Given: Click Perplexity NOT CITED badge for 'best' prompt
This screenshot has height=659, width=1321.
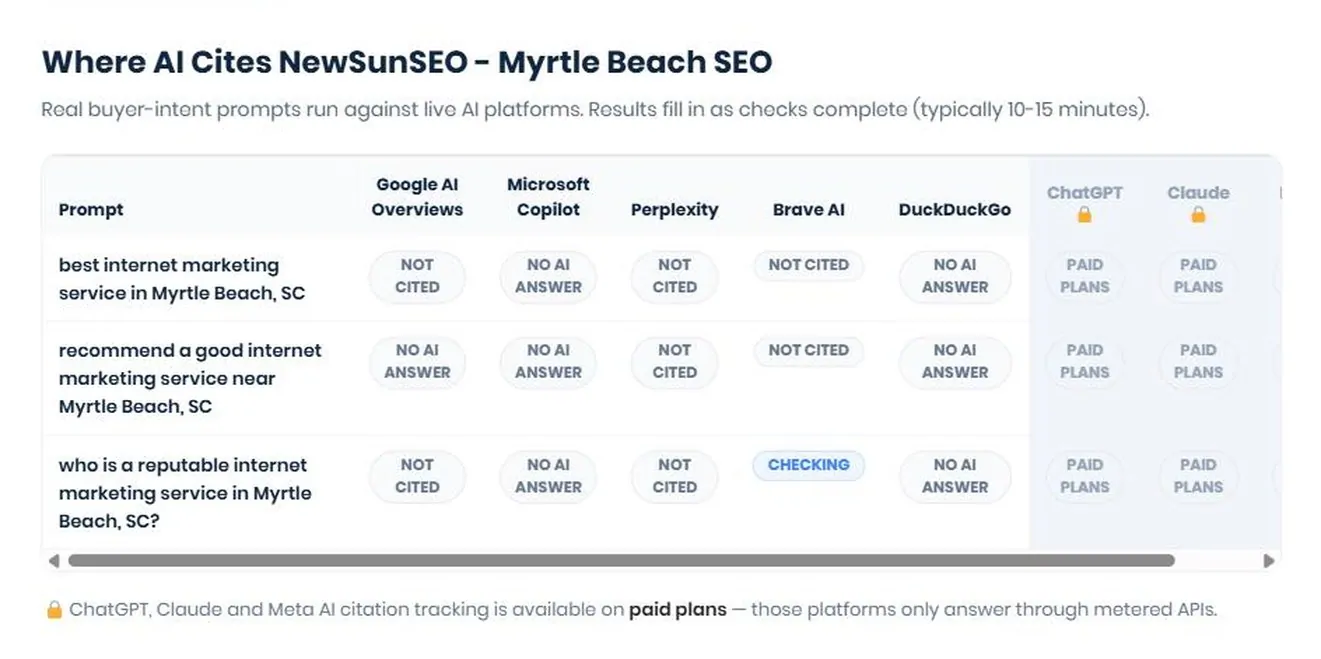Looking at the screenshot, I should (674, 276).
